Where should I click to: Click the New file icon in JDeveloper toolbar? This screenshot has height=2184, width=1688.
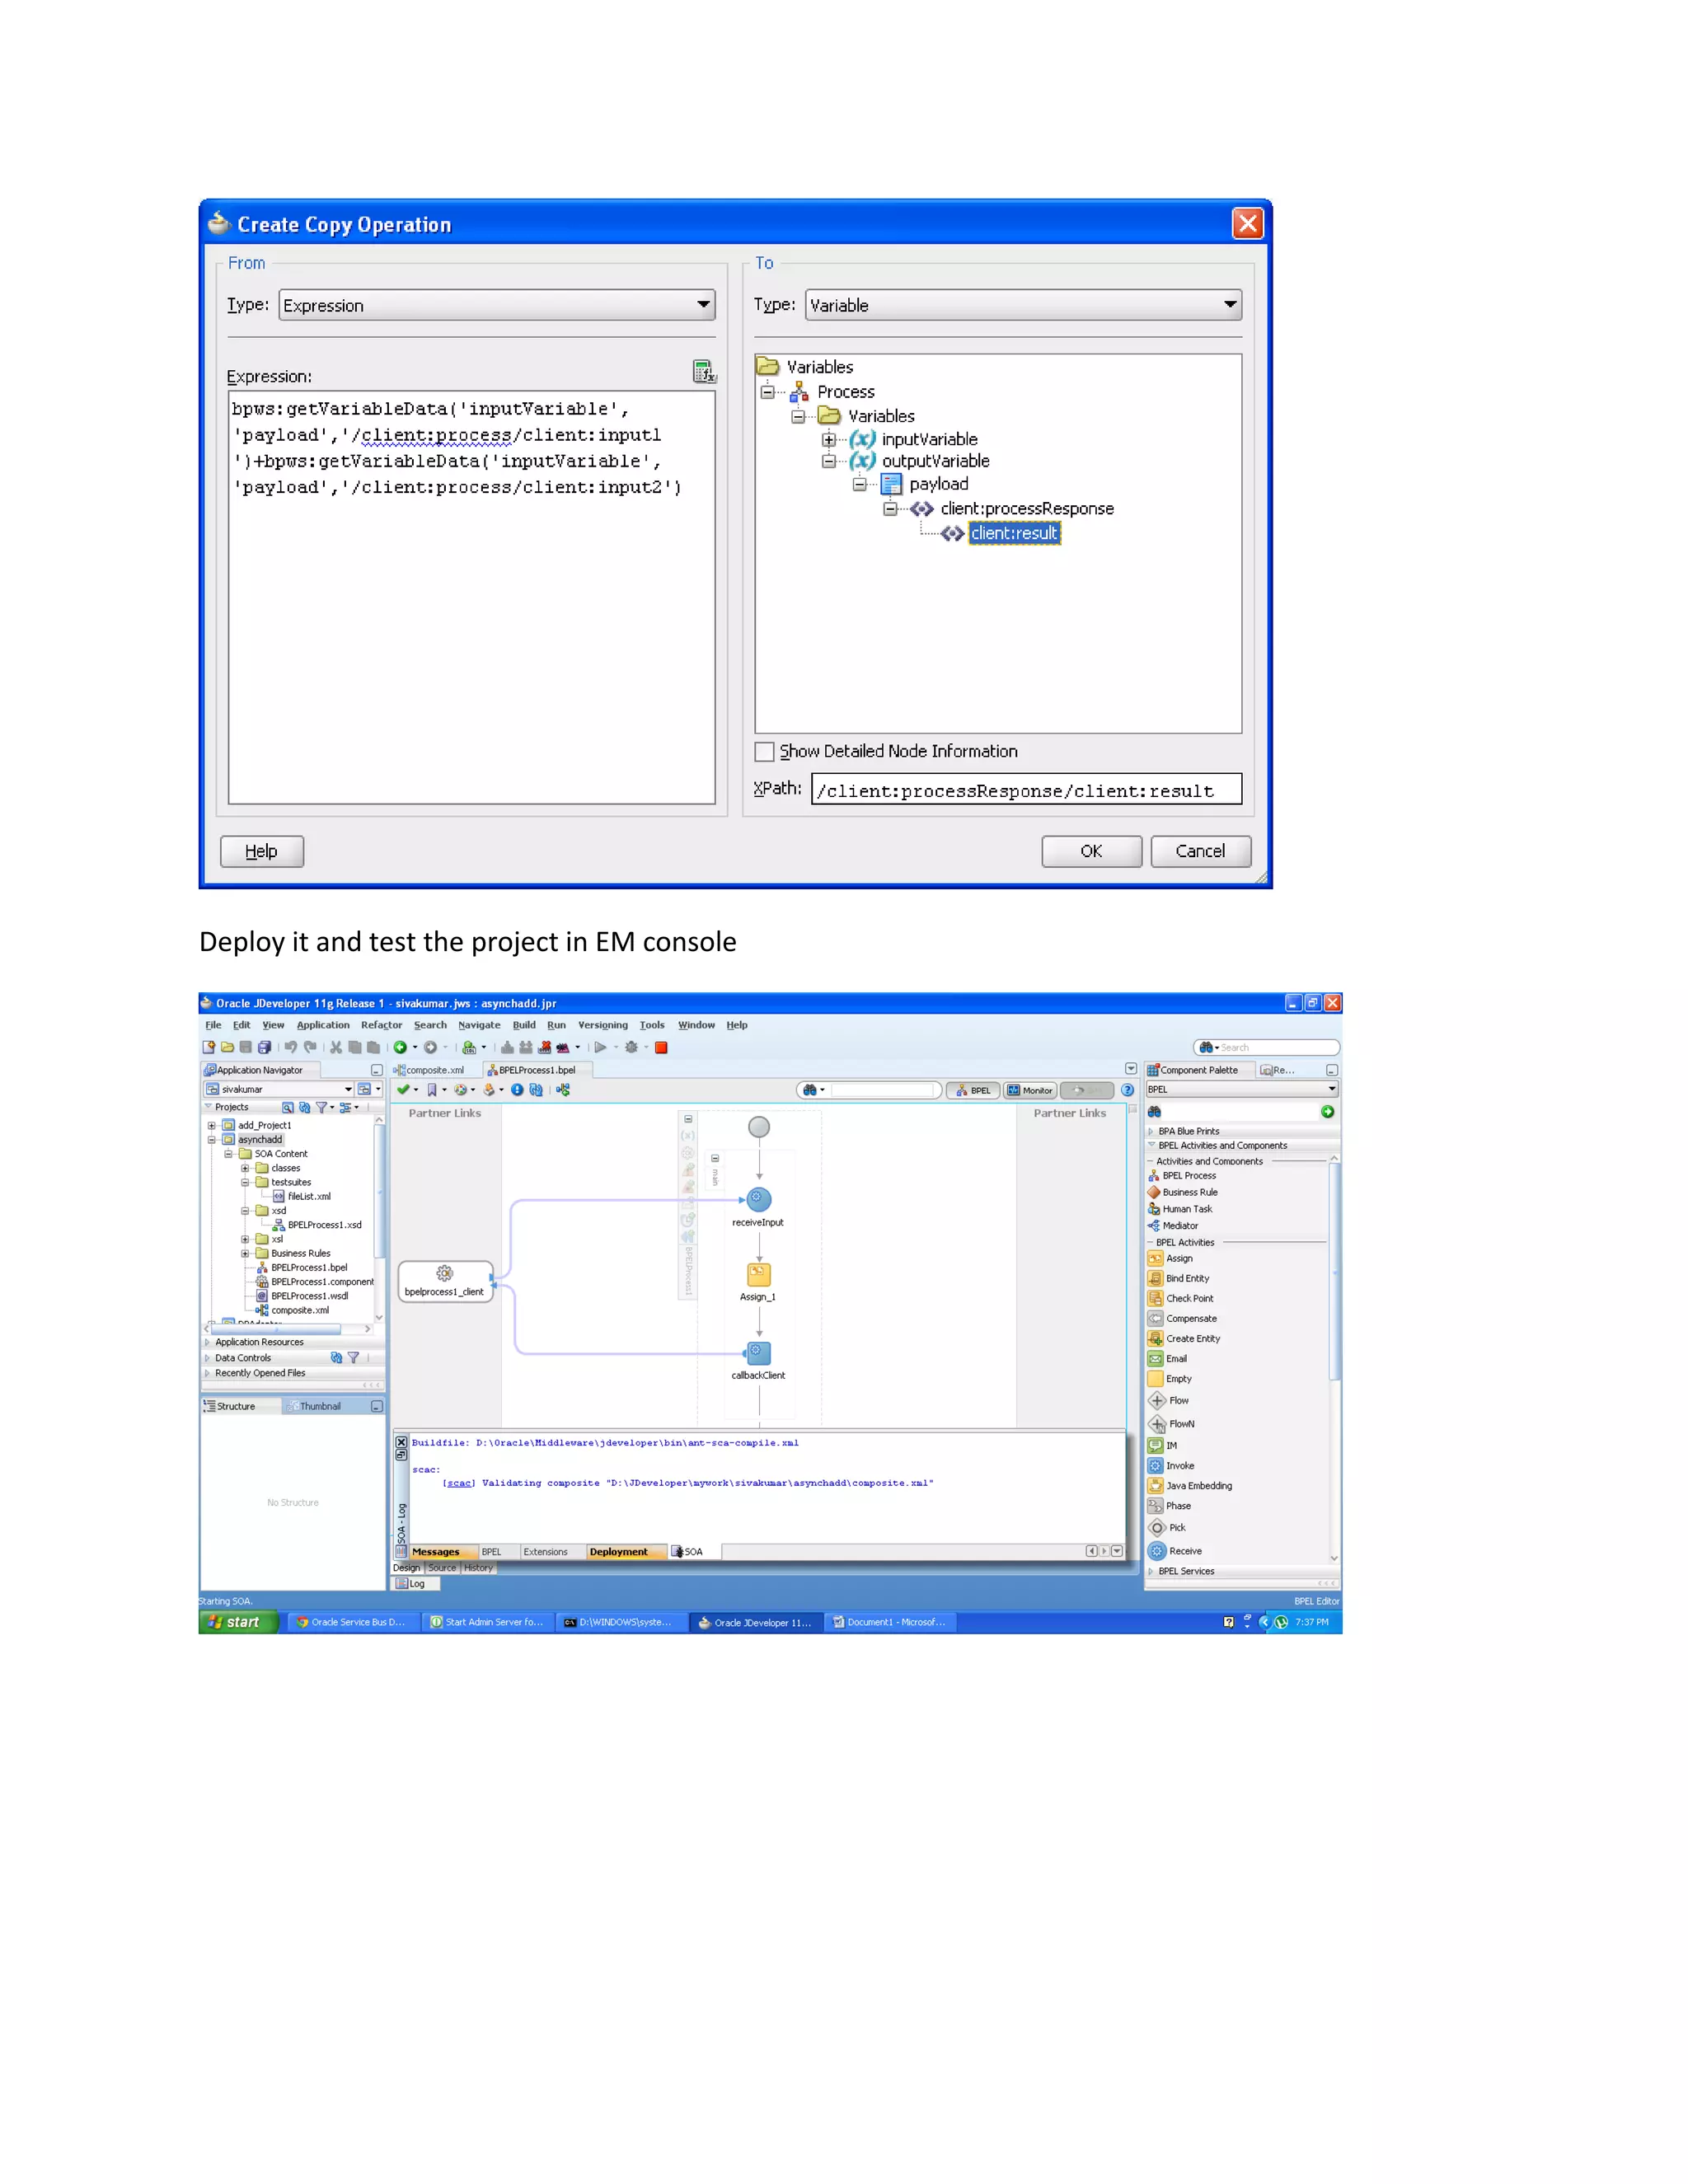coord(209,1047)
